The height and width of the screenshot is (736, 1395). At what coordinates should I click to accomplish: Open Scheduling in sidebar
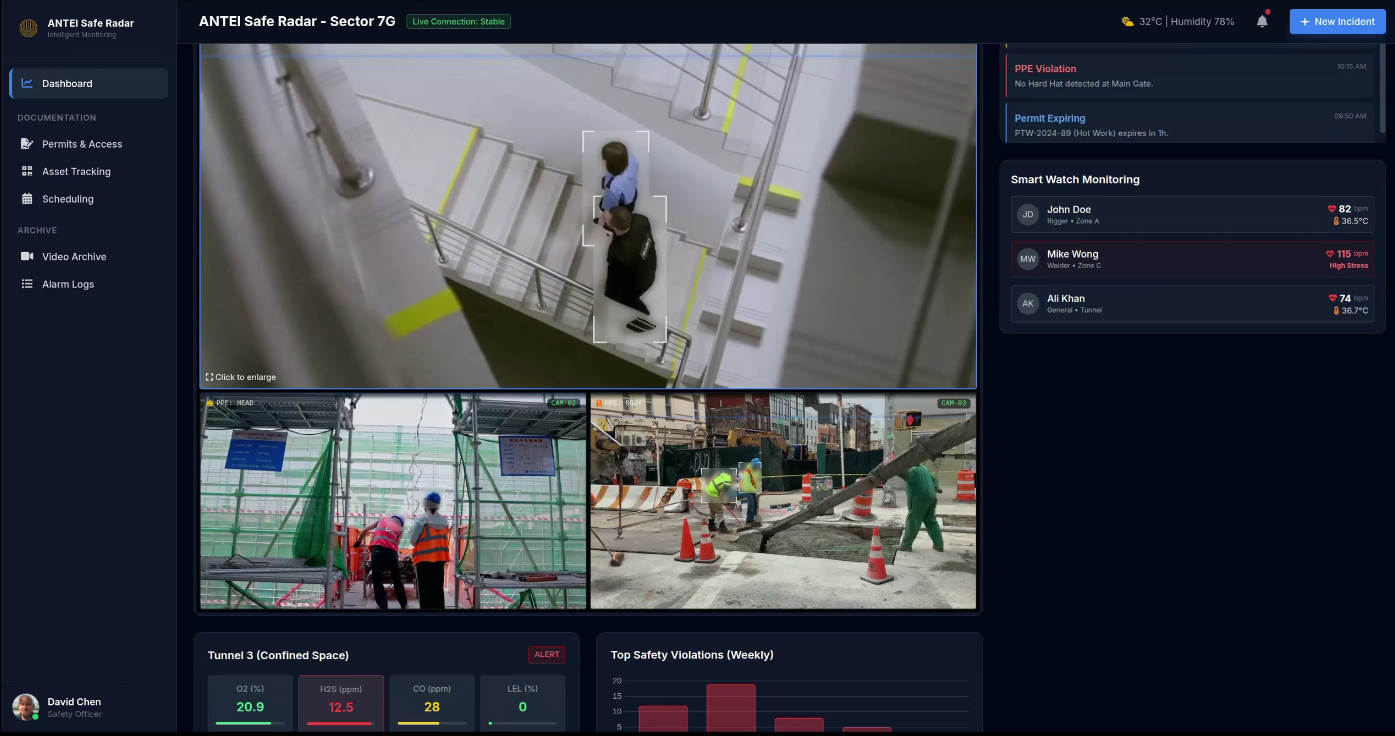pos(89,199)
